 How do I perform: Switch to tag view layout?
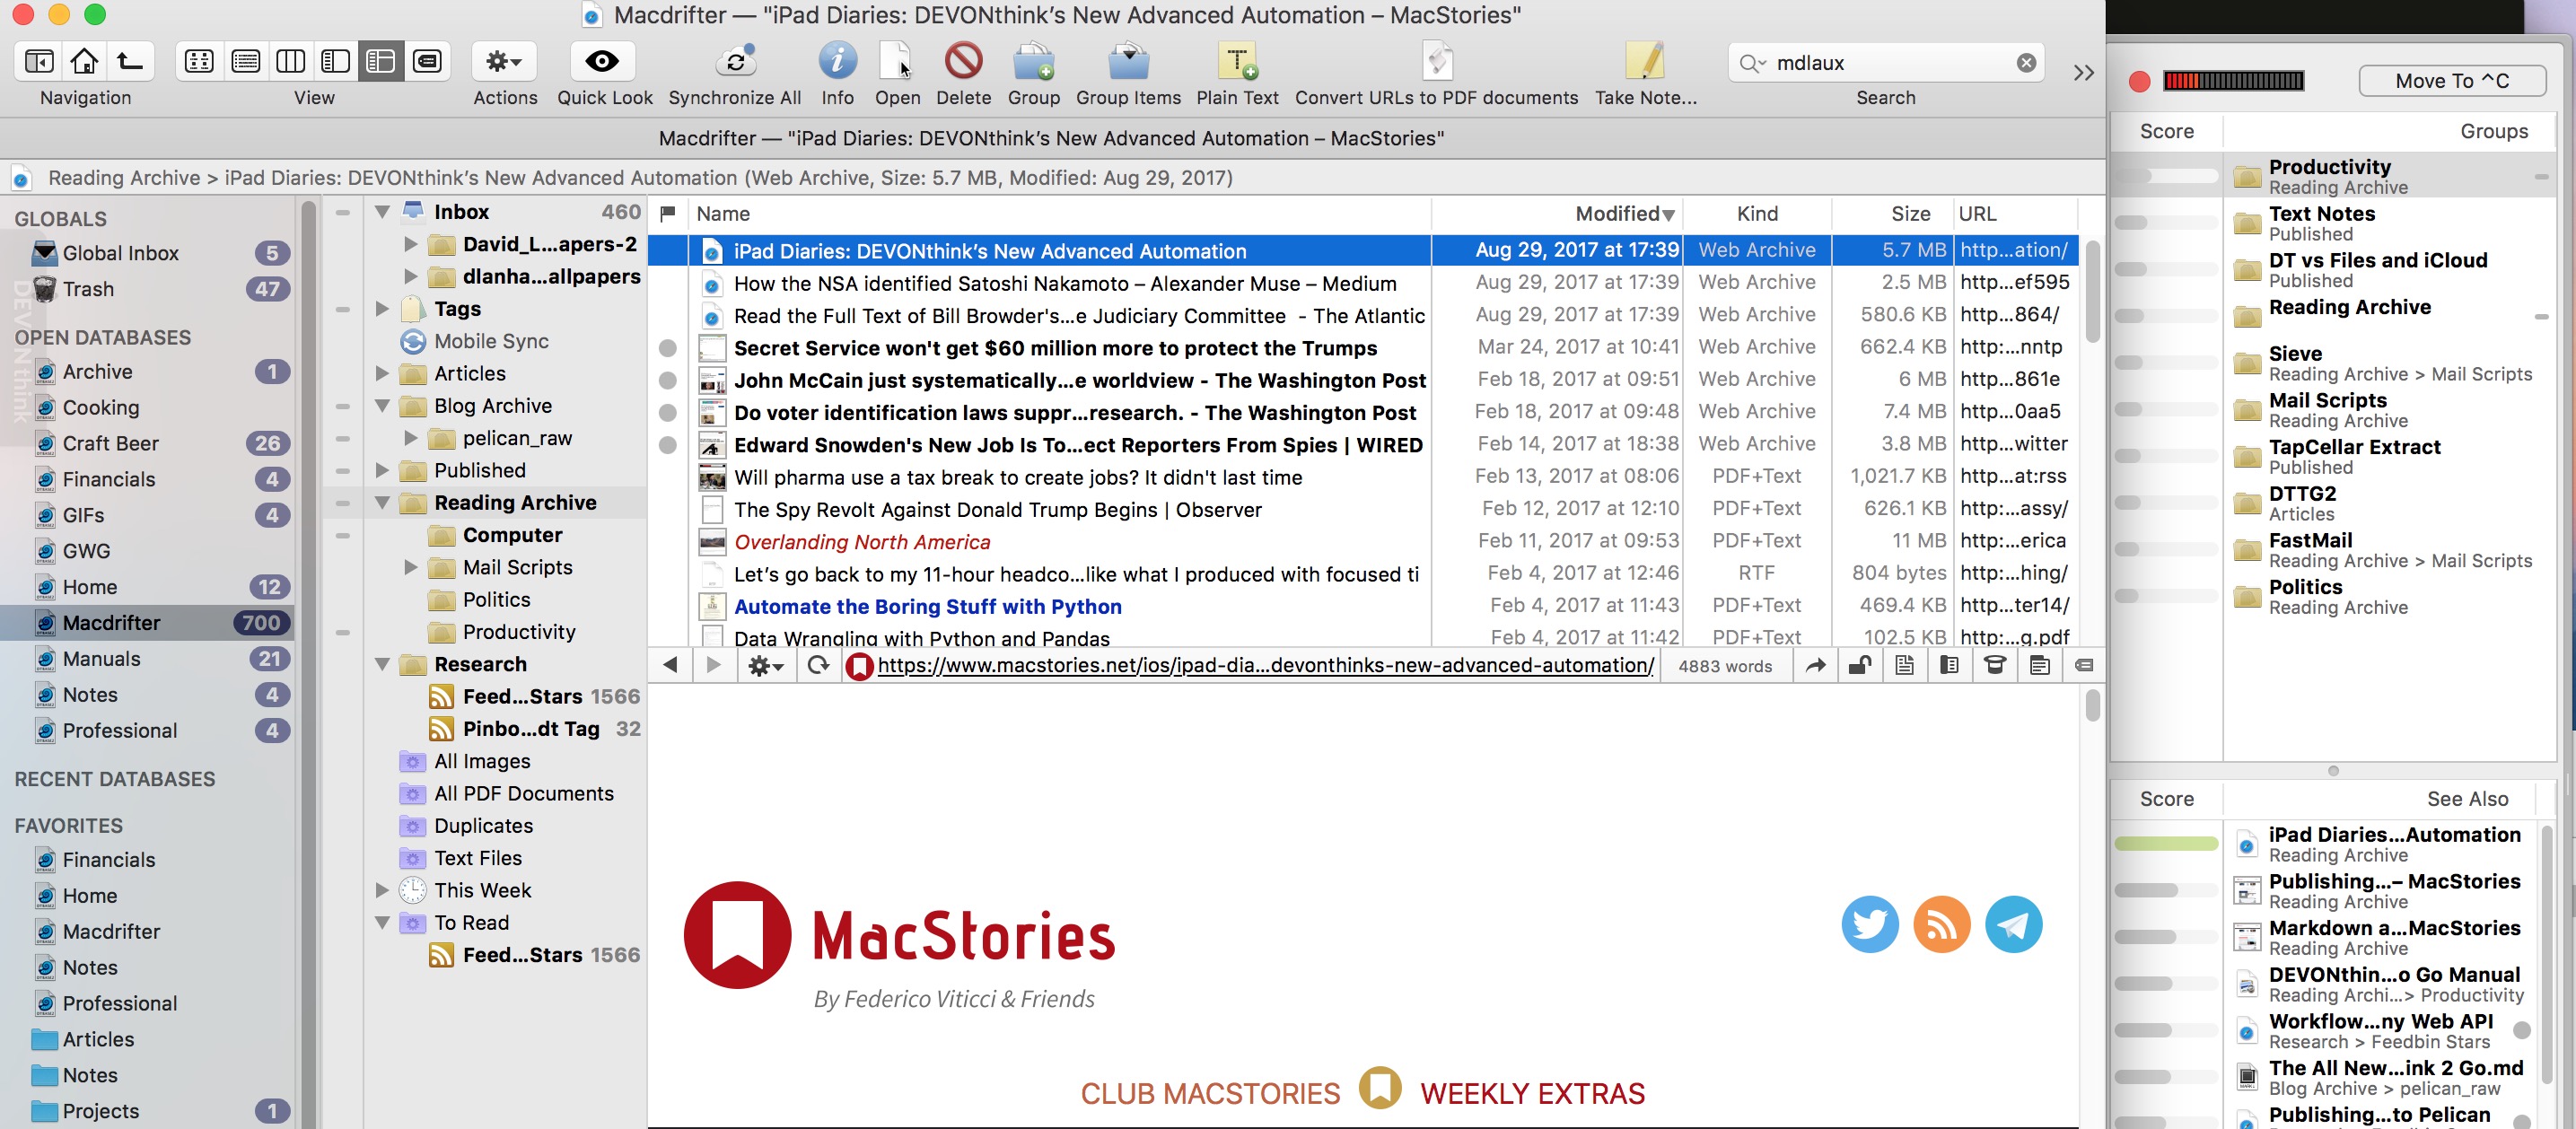[x=427, y=62]
